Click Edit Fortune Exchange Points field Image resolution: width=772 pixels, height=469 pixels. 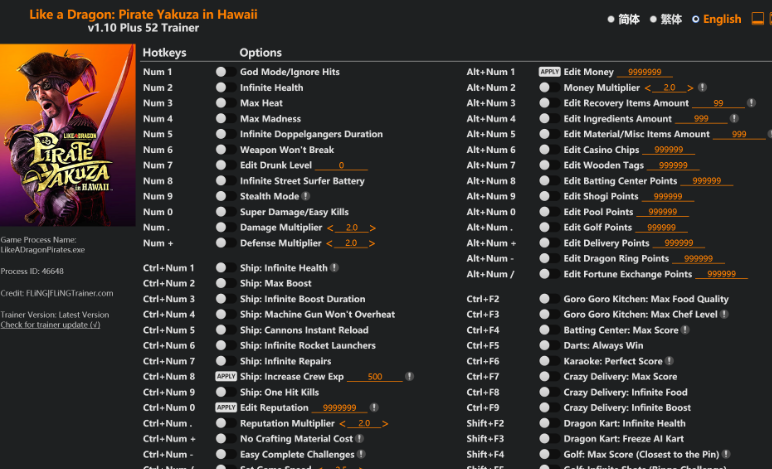click(x=721, y=274)
